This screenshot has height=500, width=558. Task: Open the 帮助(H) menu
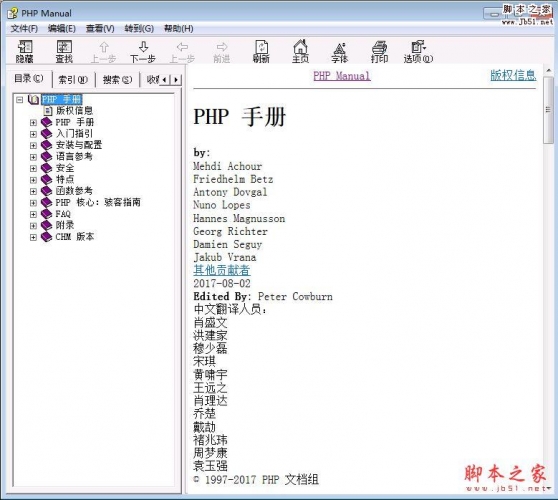pyautogui.click(x=178, y=28)
